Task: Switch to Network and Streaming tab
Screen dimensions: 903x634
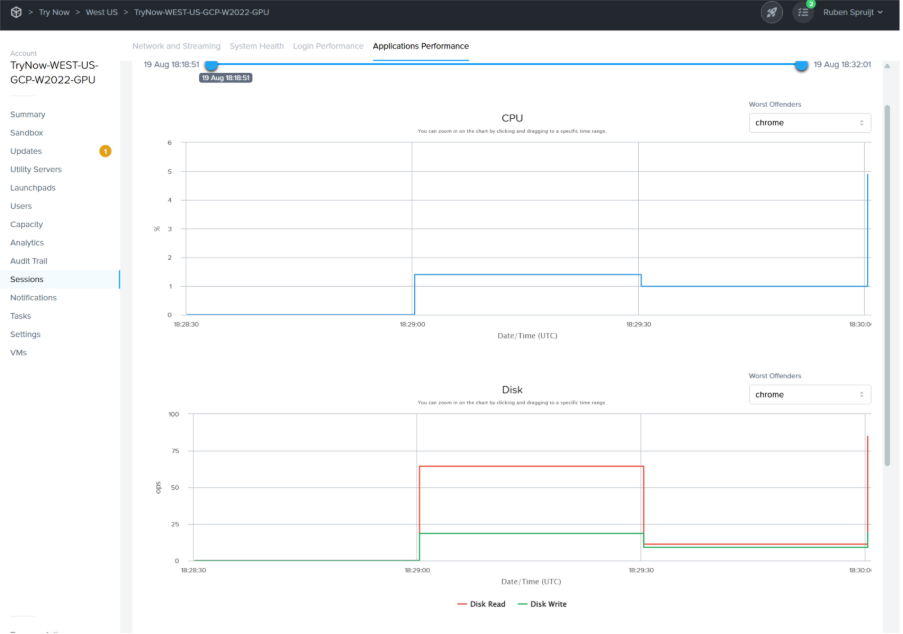Action: (177, 46)
